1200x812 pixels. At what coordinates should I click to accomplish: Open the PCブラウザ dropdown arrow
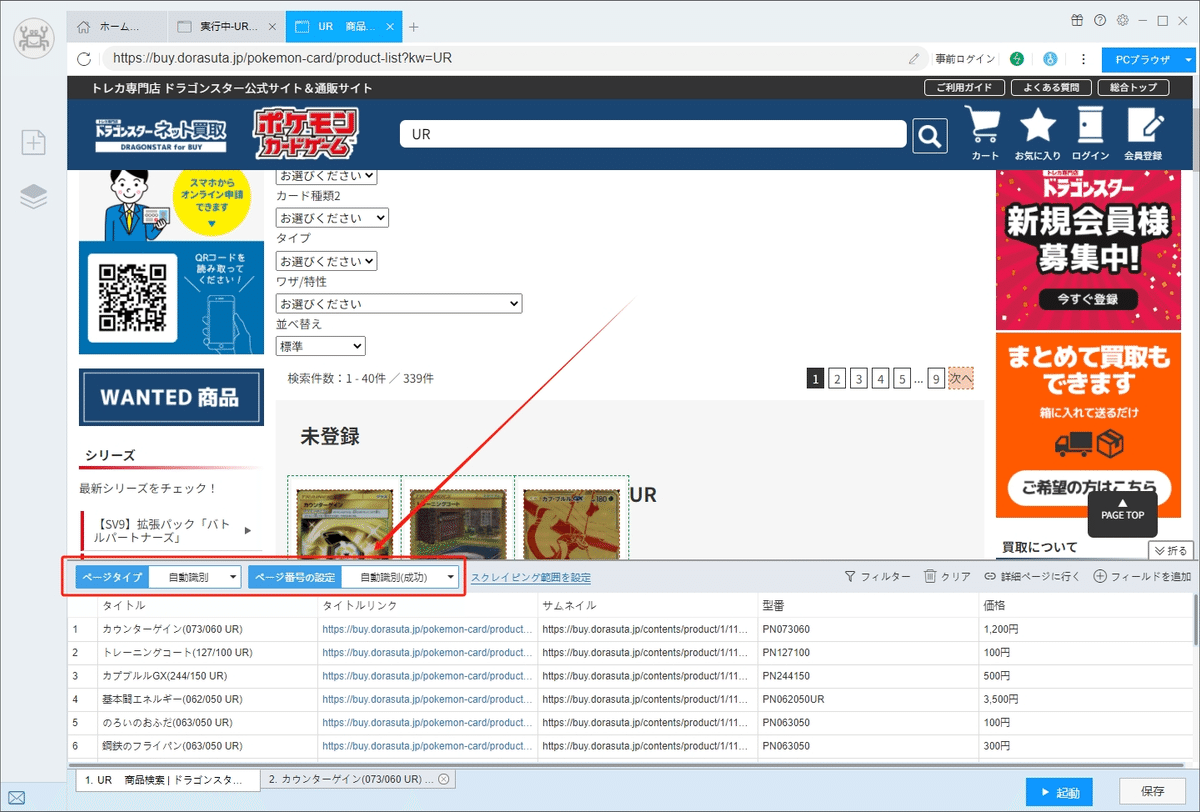tap(1187, 60)
